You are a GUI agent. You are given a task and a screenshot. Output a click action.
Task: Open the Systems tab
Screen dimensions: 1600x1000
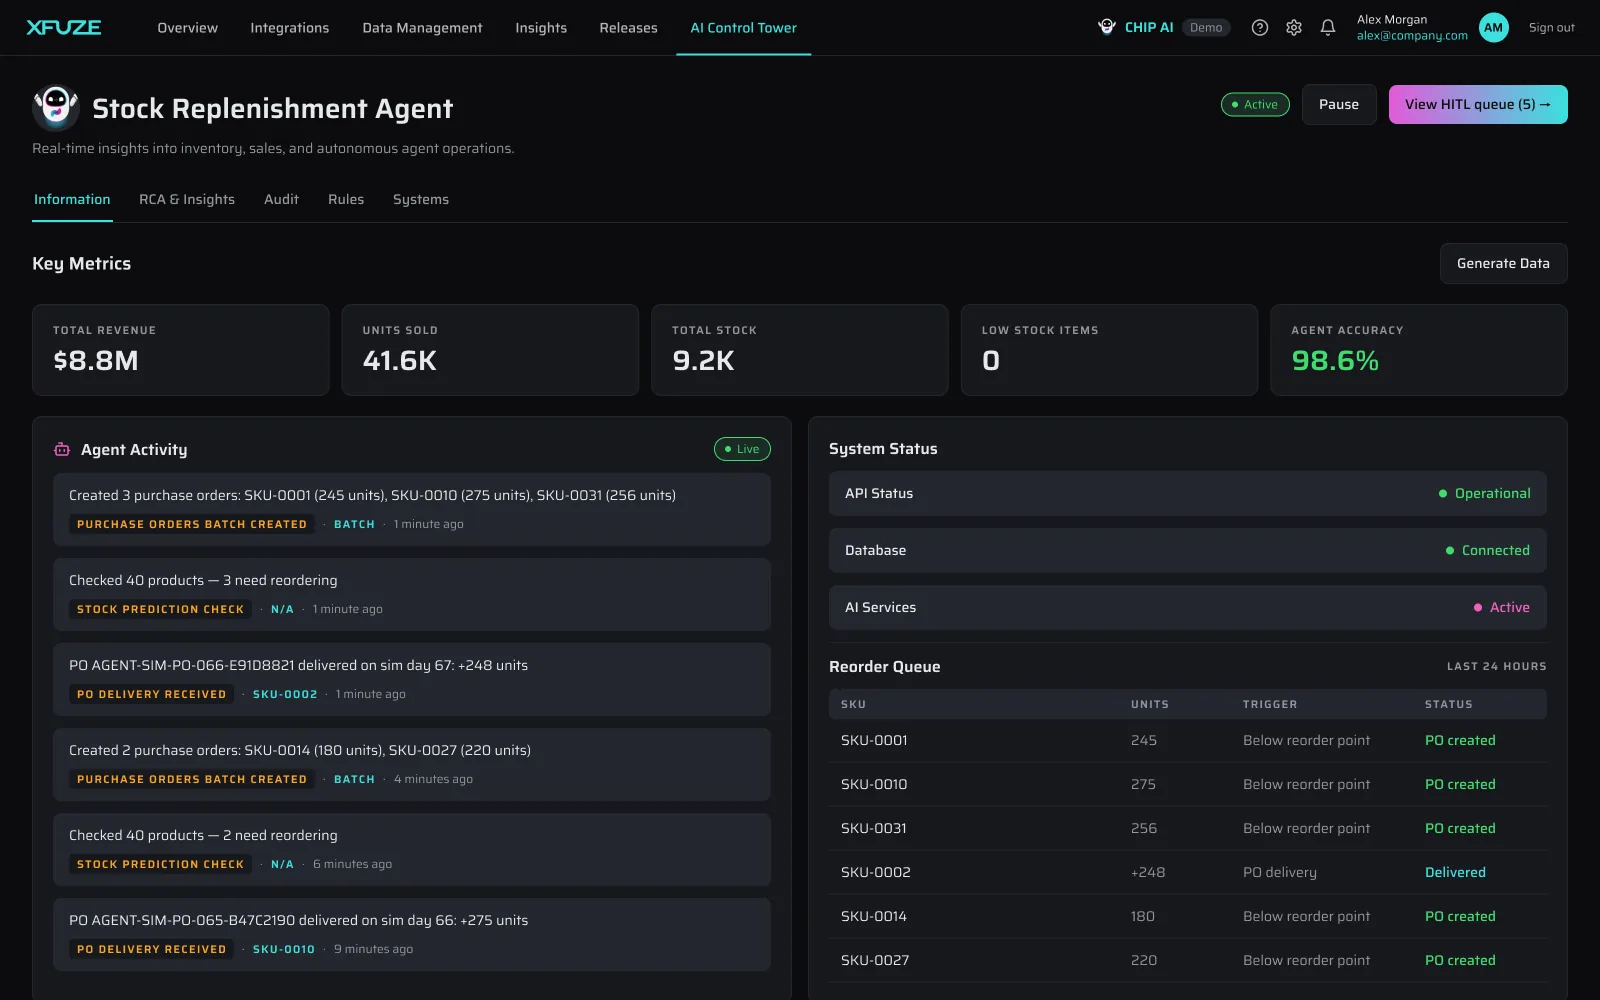tap(421, 199)
